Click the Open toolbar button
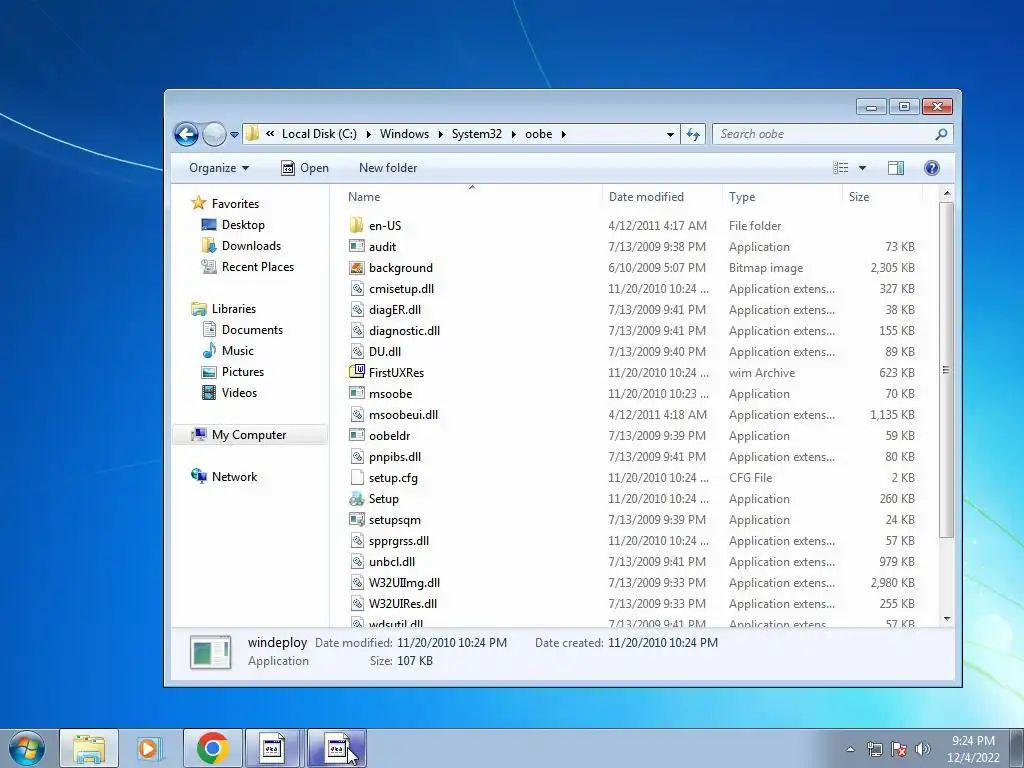The height and width of the screenshot is (768, 1024). click(x=304, y=168)
